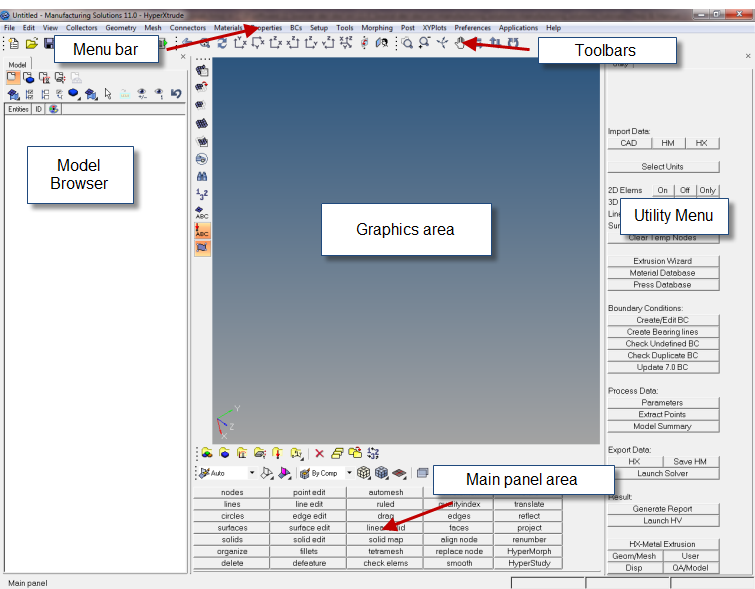
Task: Set 2D Elems to Only
Action: [708, 190]
